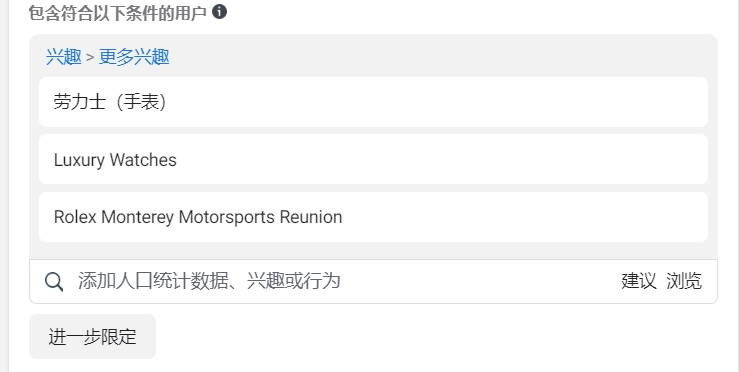This screenshot has height=372, width=739.
Task: Focus the 添加人口统计数据、兴趣或行为 search field
Action: click(373, 281)
